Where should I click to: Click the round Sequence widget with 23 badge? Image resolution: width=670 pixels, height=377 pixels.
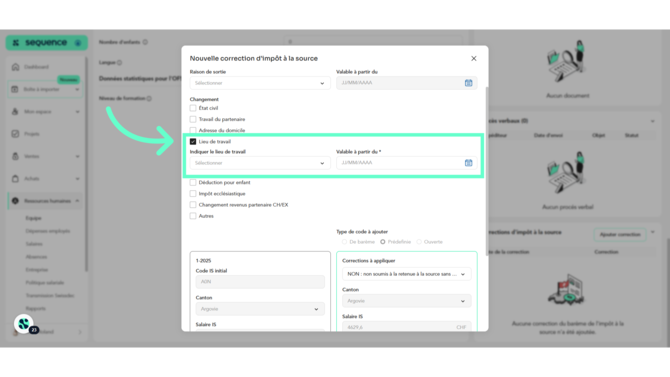click(x=24, y=324)
